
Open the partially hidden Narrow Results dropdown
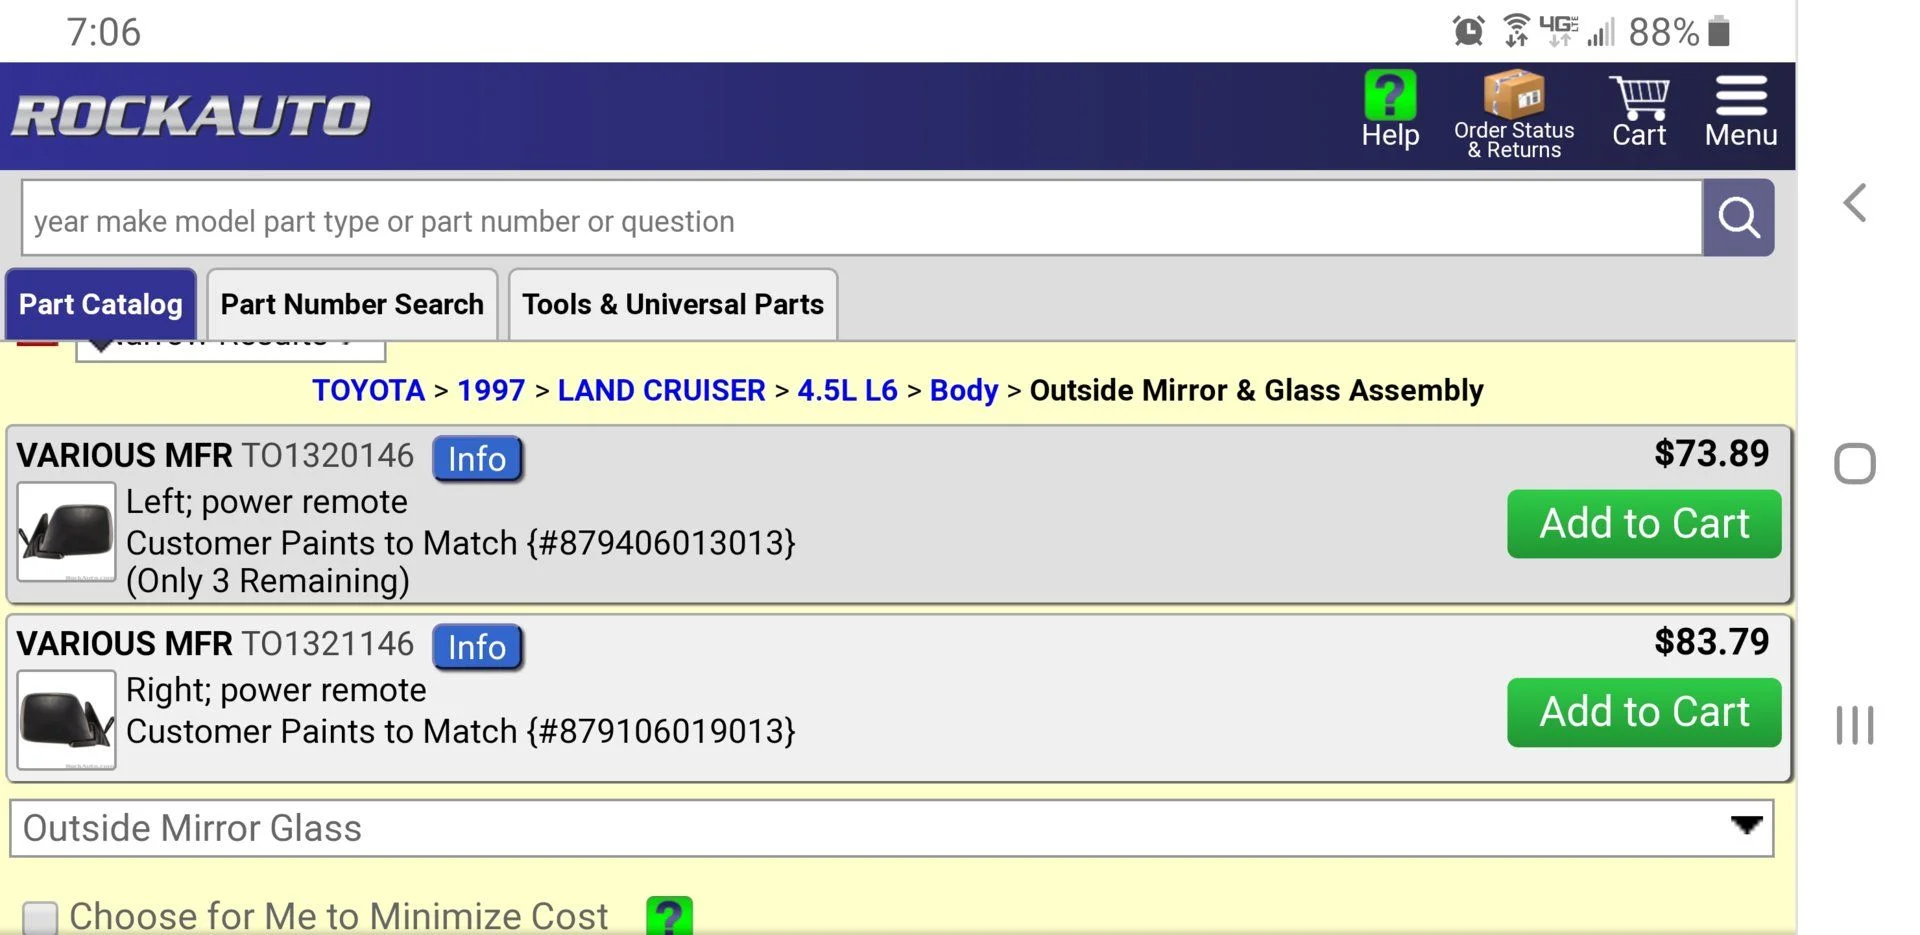(x=230, y=350)
